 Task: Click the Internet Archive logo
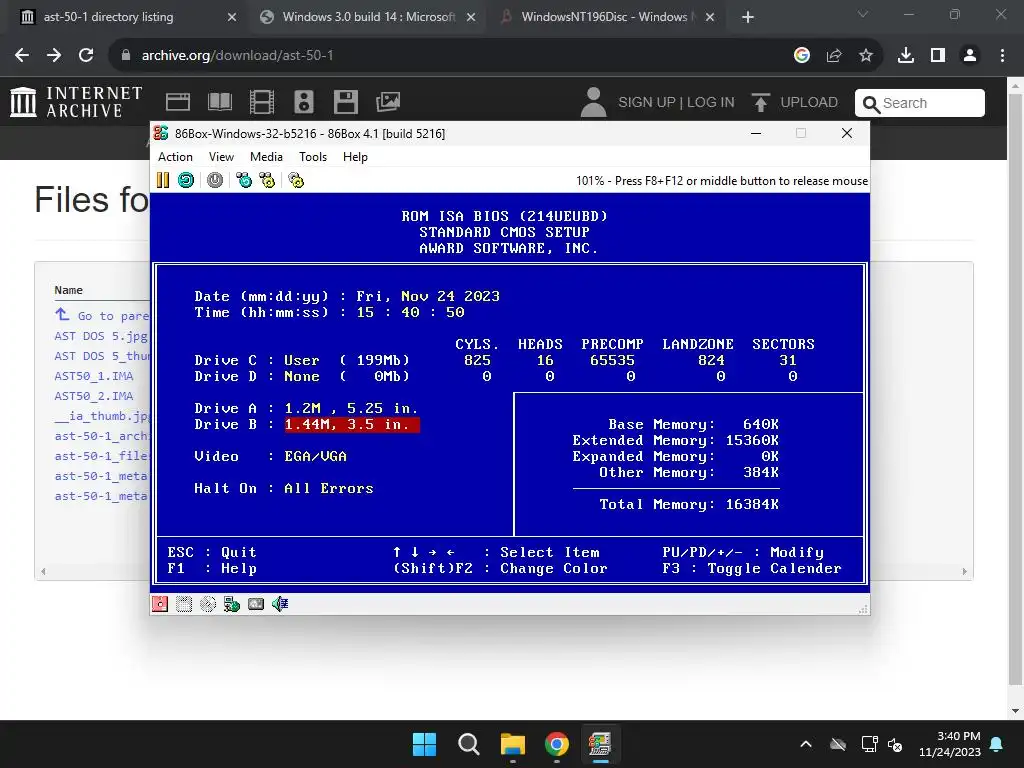[x=76, y=102]
